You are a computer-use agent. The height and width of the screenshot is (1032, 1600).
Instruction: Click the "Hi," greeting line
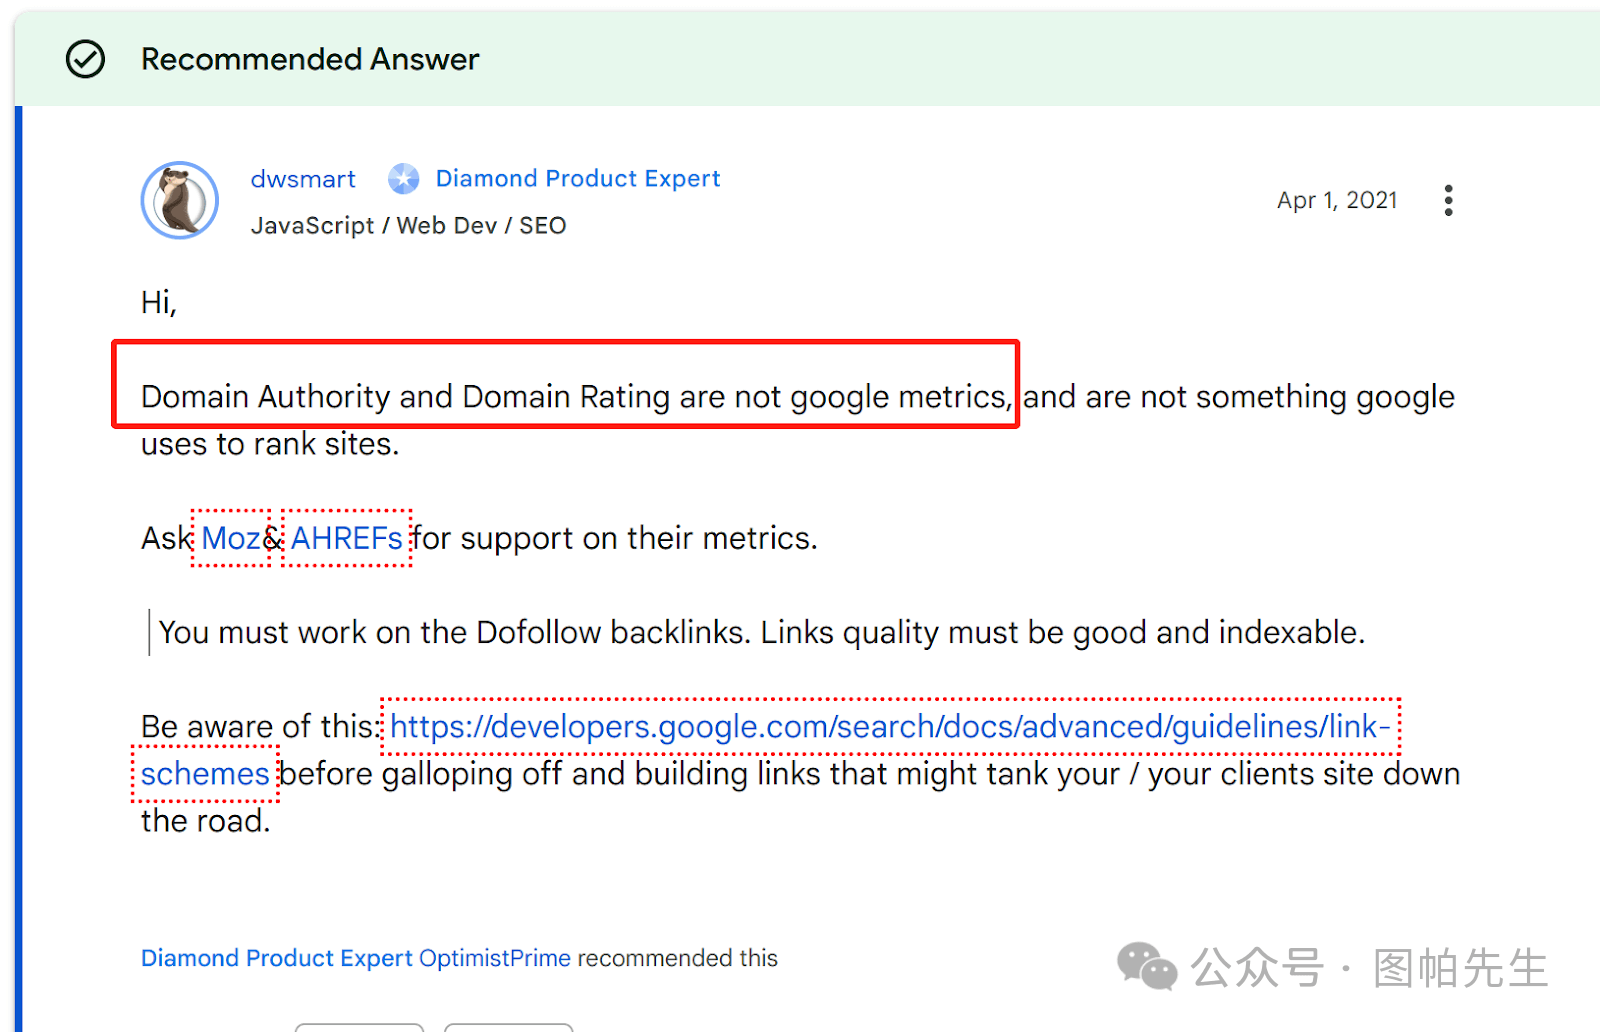(159, 302)
